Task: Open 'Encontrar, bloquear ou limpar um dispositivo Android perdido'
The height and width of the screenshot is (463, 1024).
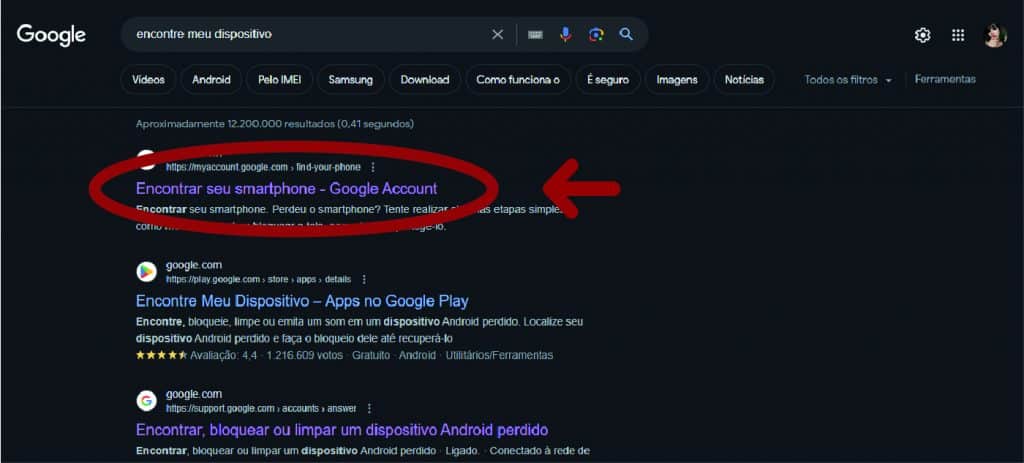Action: (x=342, y=430)
